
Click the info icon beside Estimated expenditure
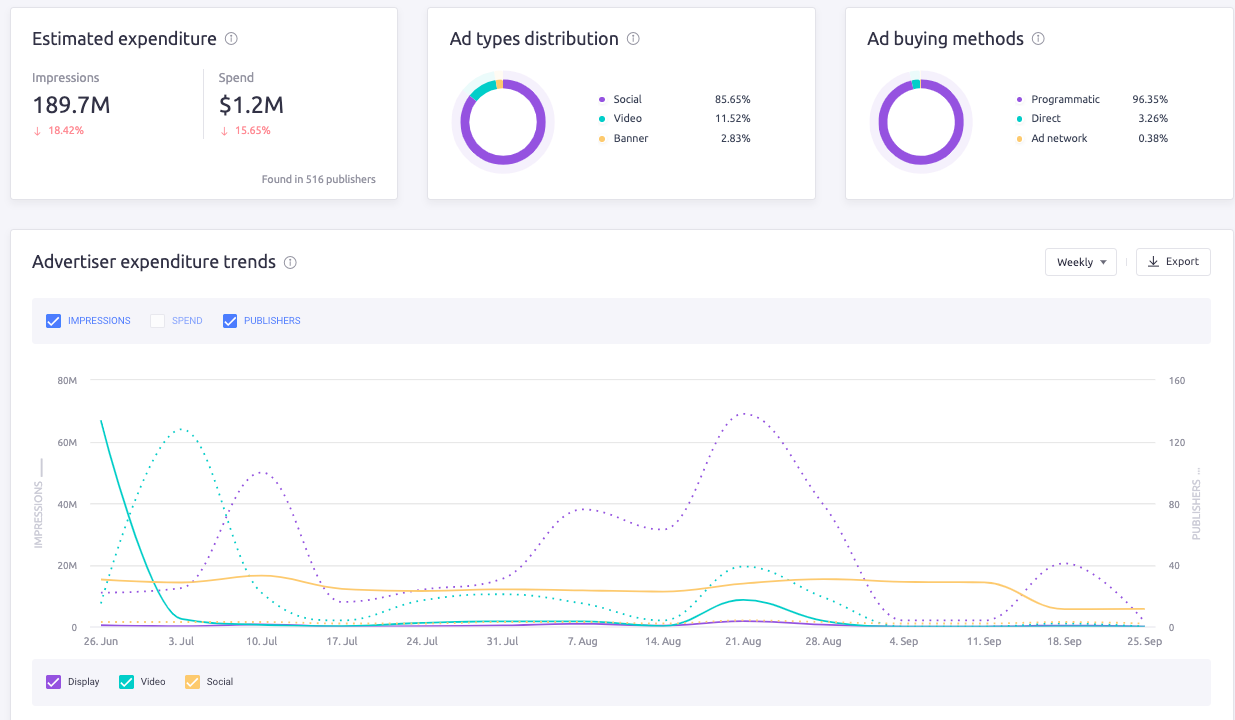(x=230, y=38)
